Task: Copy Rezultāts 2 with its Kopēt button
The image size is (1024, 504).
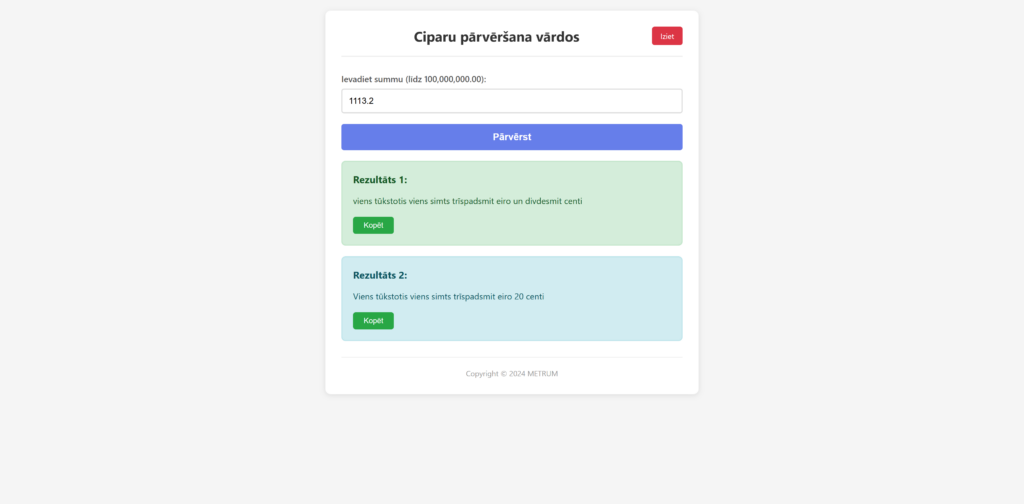Action: point(373,321)
